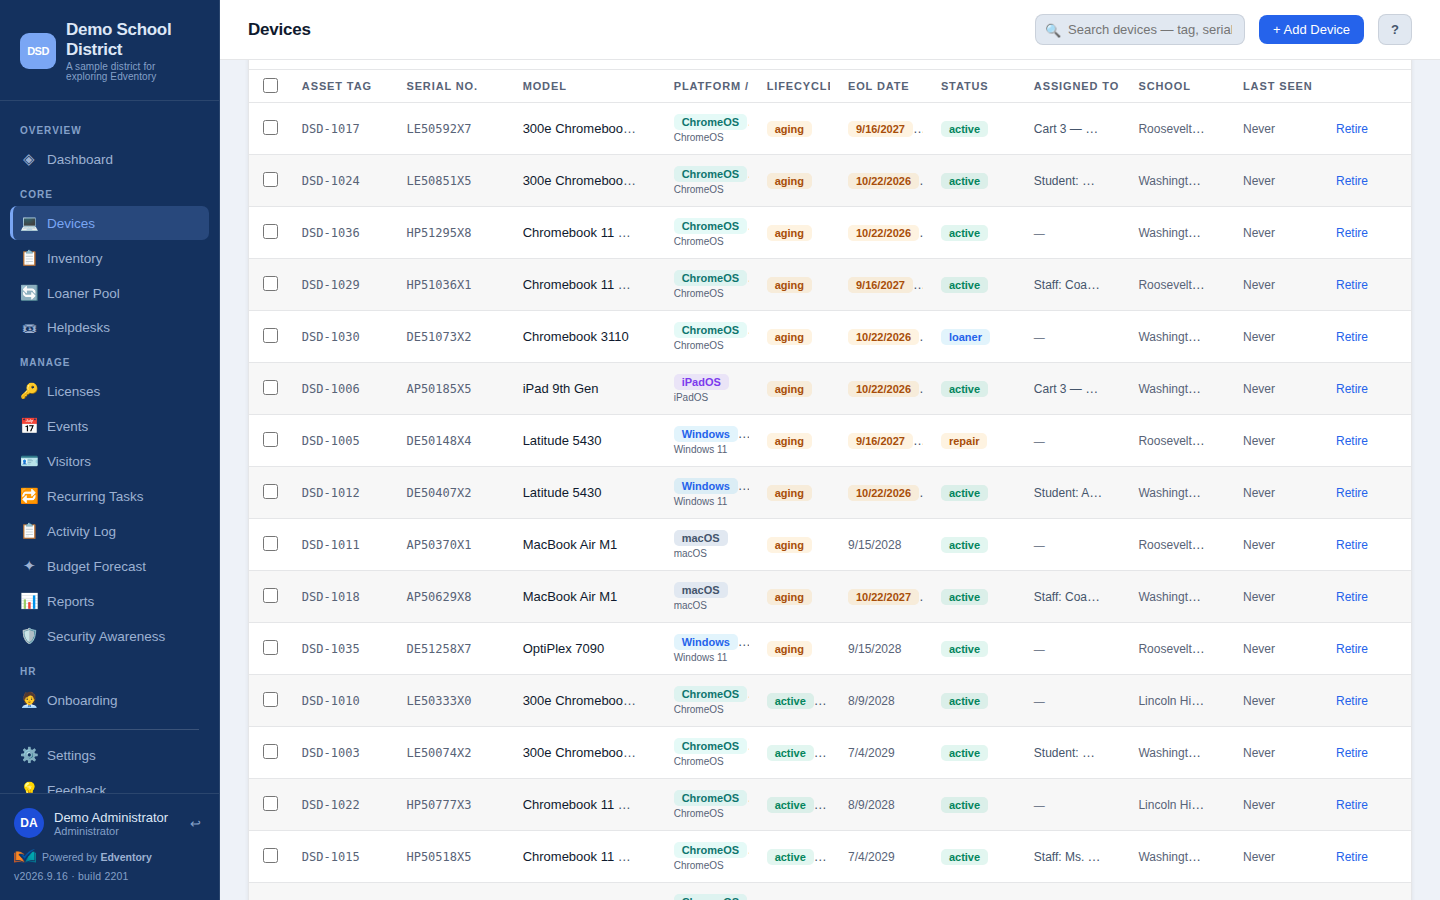Click serial number LE50074X2
Screen dimensions: 1440x900
tap(439, 753)
